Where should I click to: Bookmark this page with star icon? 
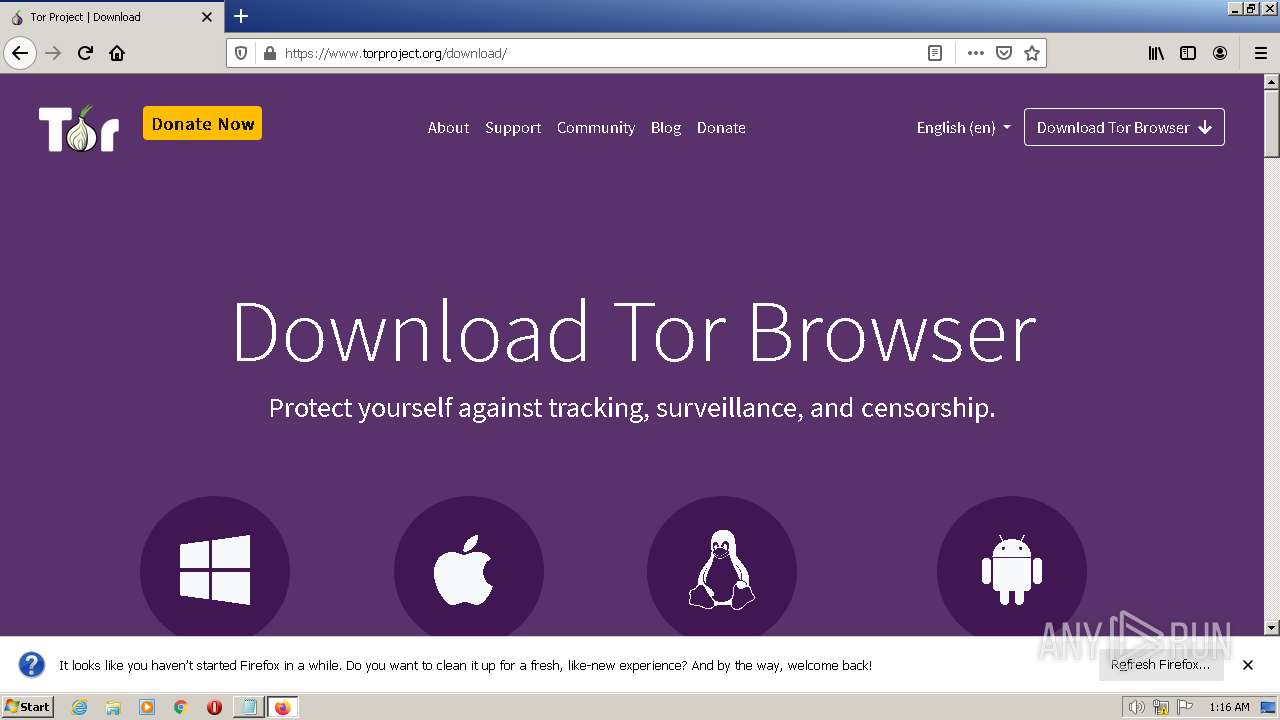1032,53
